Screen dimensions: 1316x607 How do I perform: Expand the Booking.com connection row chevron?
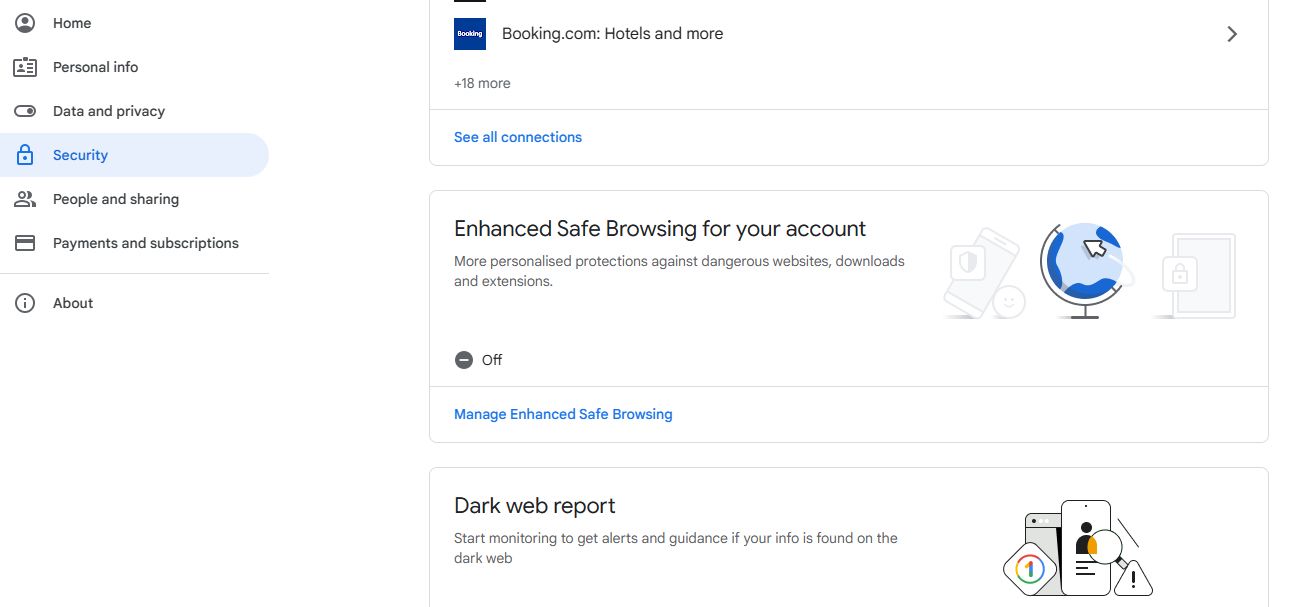1232,33
